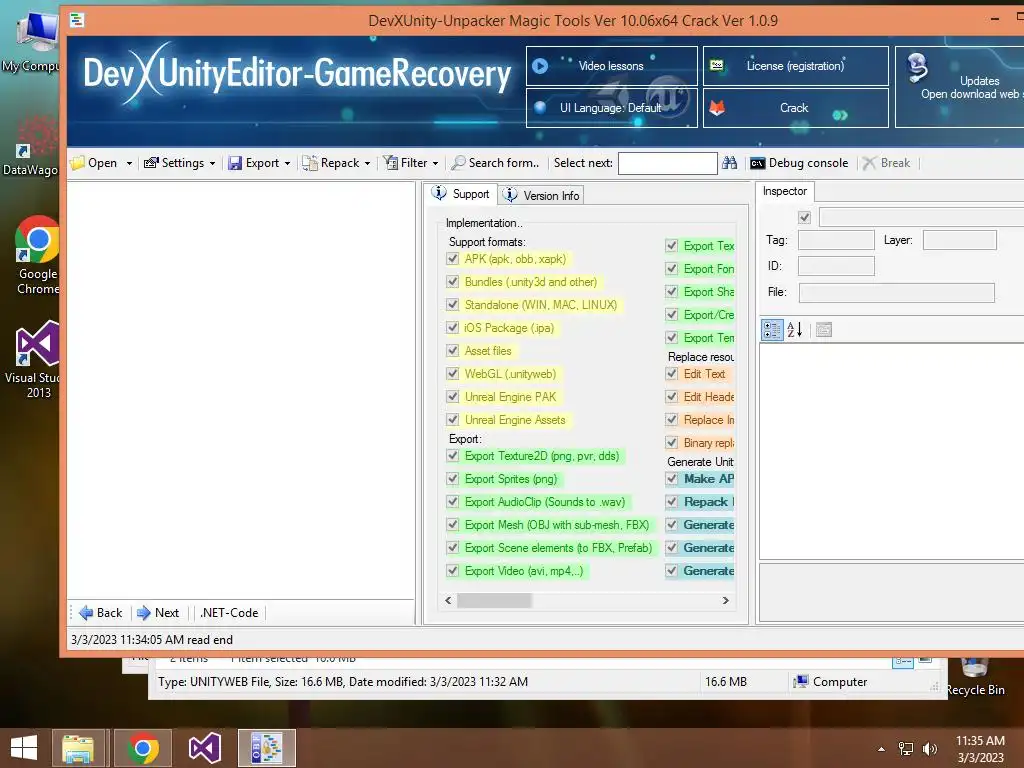Show hidden tray icons arrow
This screenshot has height=768, width=1024.
882,749
